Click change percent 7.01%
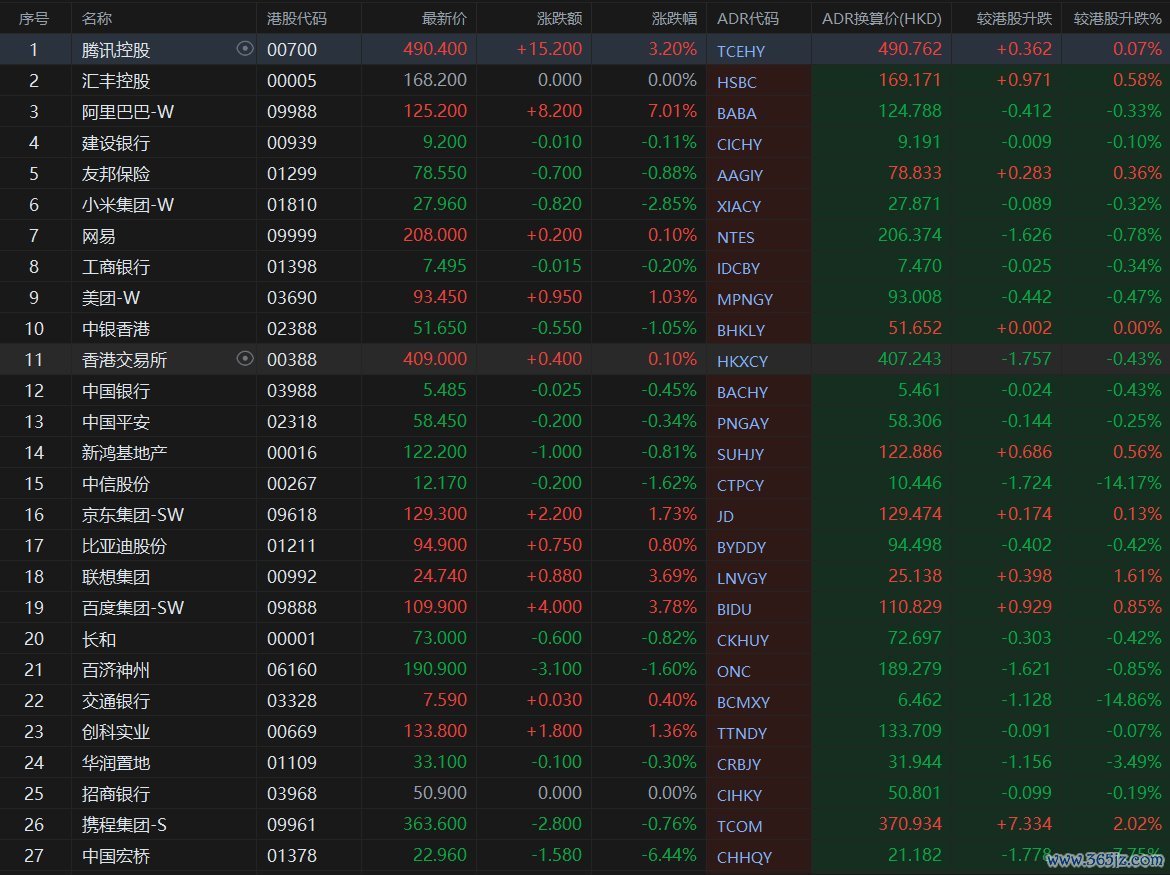The height and width of the screenshot is (875, 1170). click(x=672, y=110)
